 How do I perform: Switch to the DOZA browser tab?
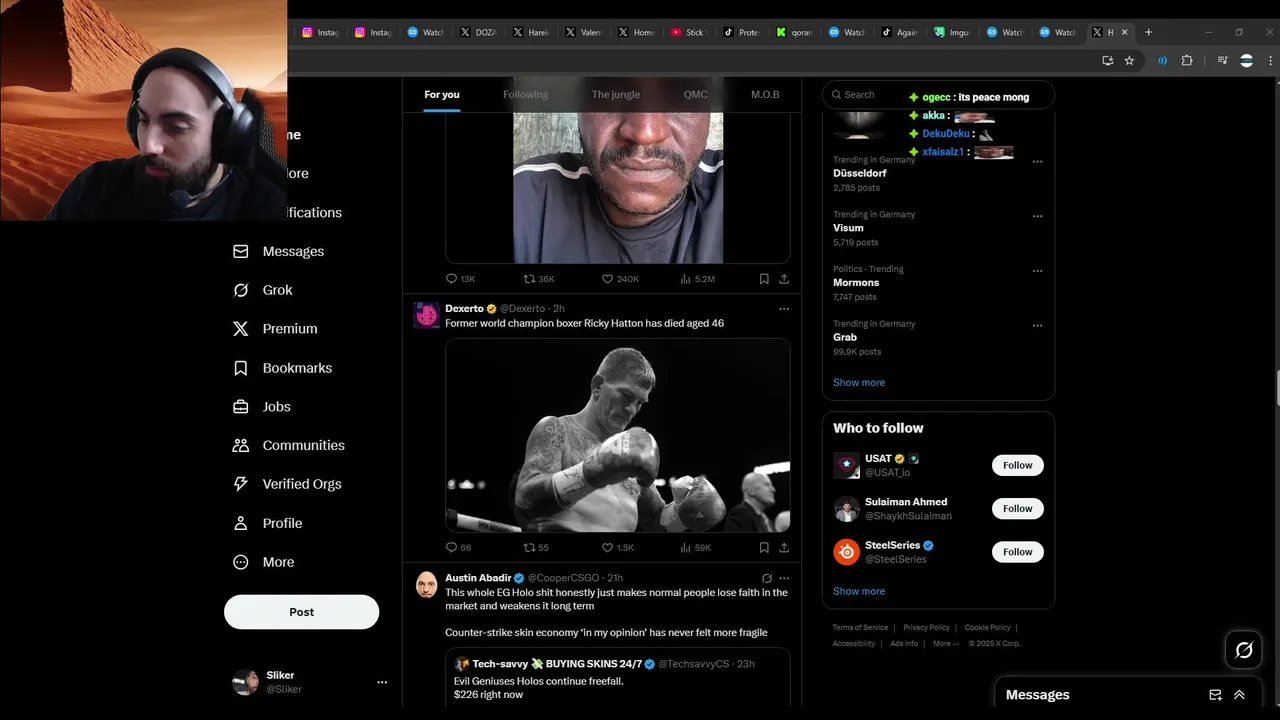[478, 32]
